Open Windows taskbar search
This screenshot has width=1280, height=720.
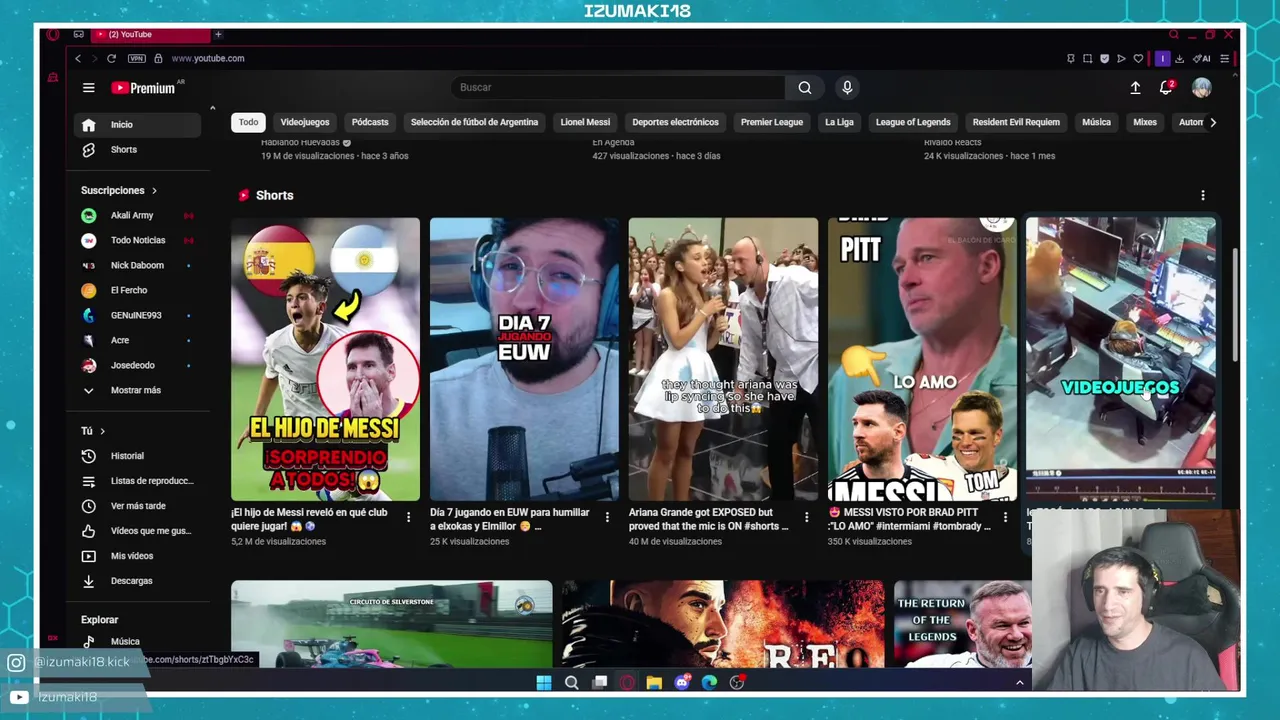(571, 683)
